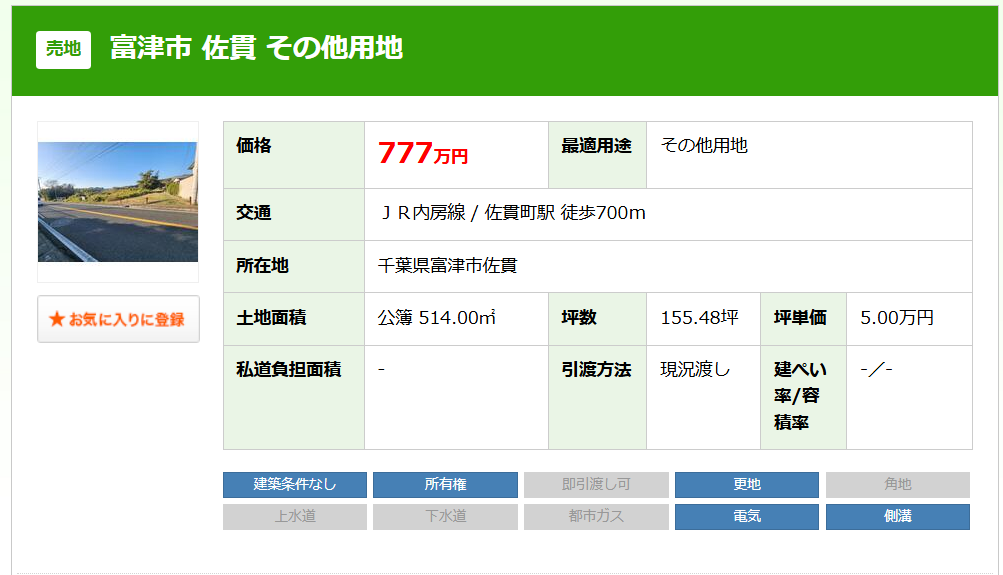Click the 売地 label badge

pyautogui.click(x=63, y=49)
